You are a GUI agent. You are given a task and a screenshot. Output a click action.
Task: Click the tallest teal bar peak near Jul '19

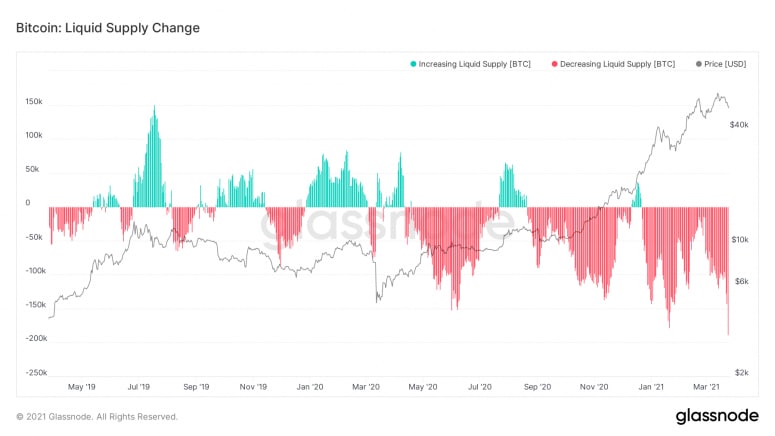click(x=154, y=108)
